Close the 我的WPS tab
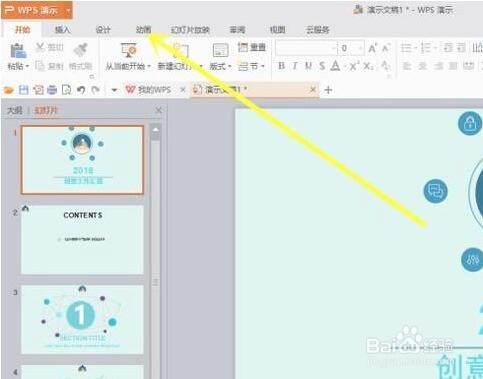Image resolution: width=483 pixels, height=379 pixels. pyautogui.click(x=182, y=90)
